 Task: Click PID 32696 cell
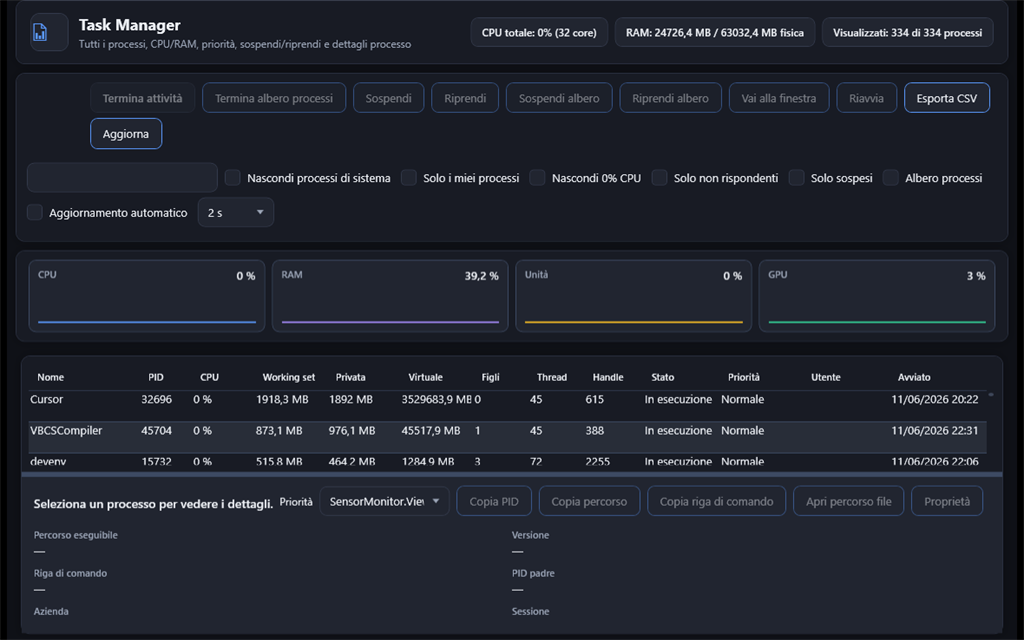click(x=156, y=399)
